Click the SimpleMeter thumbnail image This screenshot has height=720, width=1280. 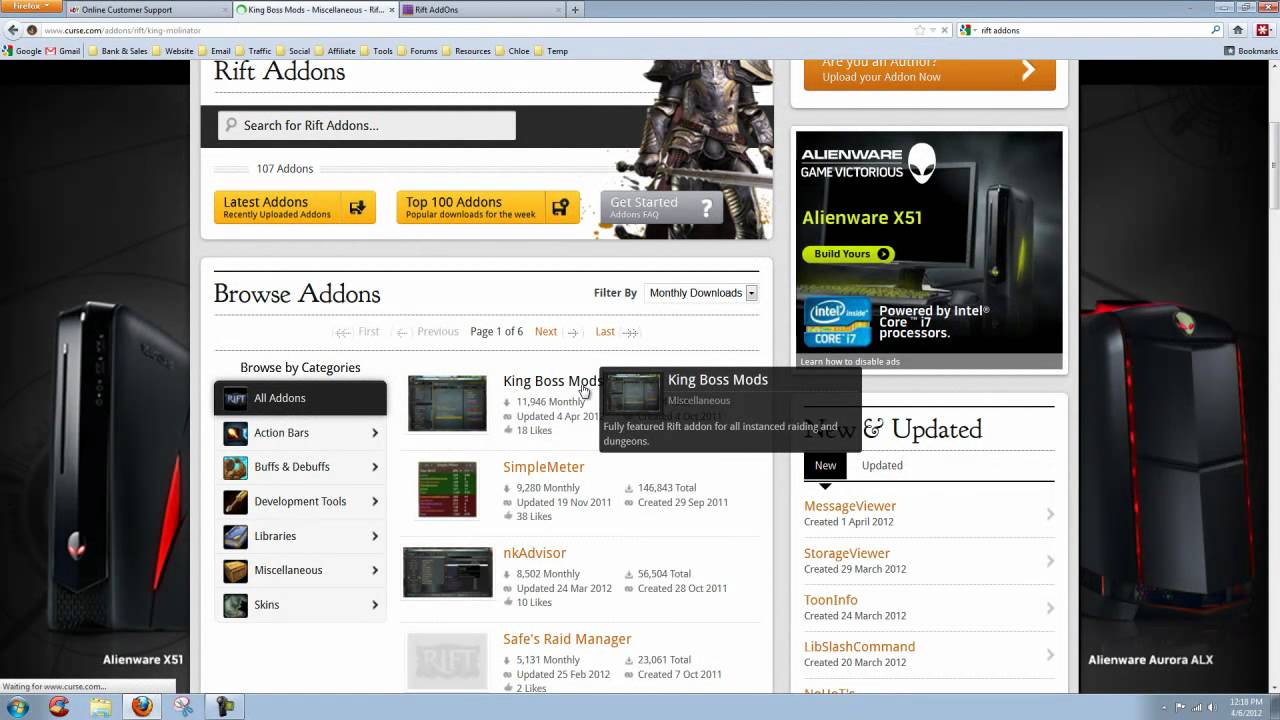pos(447,490)
